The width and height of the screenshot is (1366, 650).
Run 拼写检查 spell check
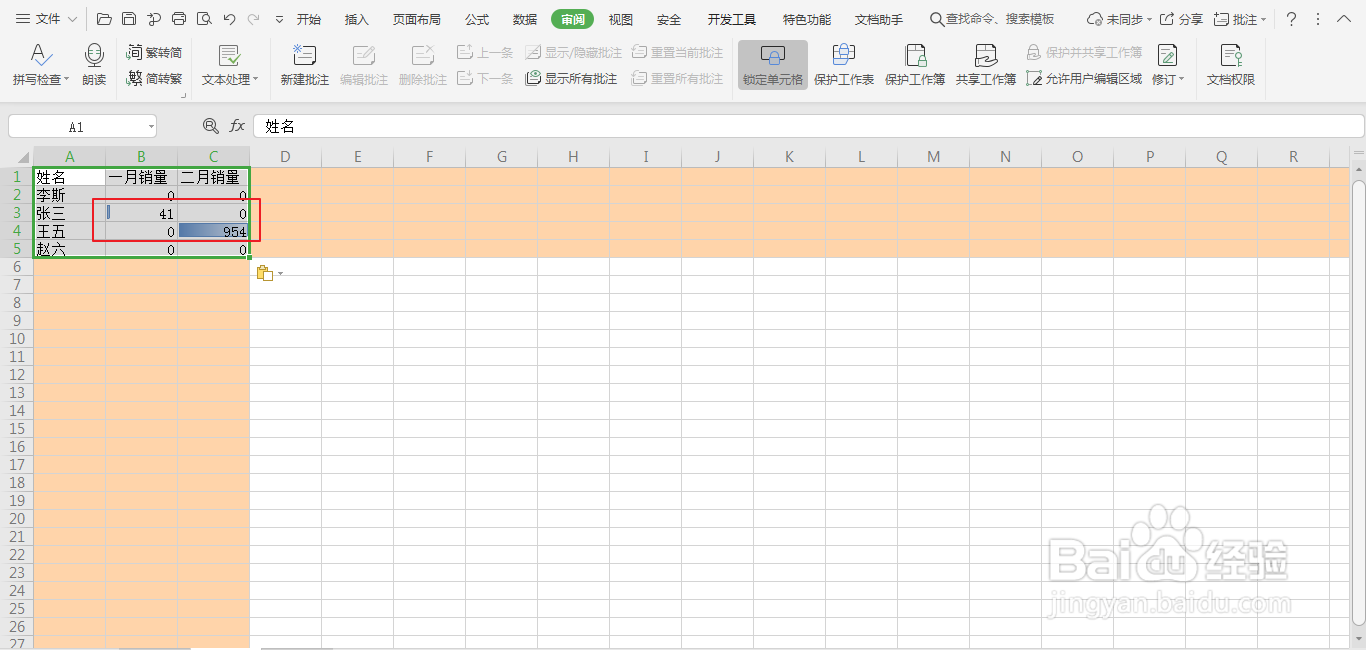point(41,66)
